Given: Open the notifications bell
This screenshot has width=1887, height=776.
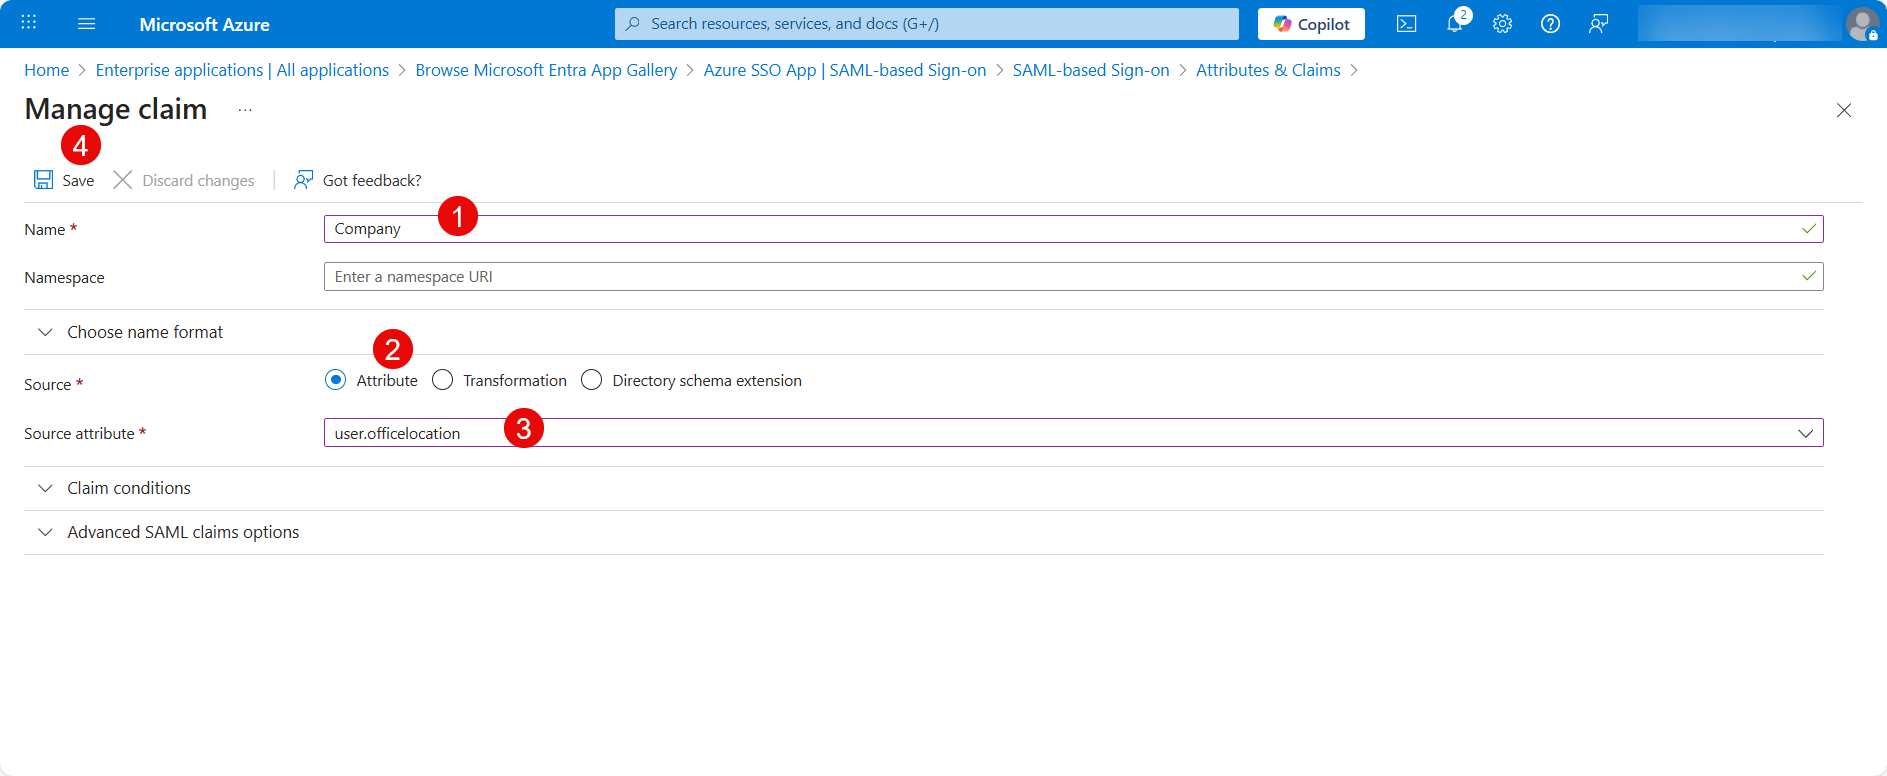Looking at the screenshot, I should (x=1454, y=24).
